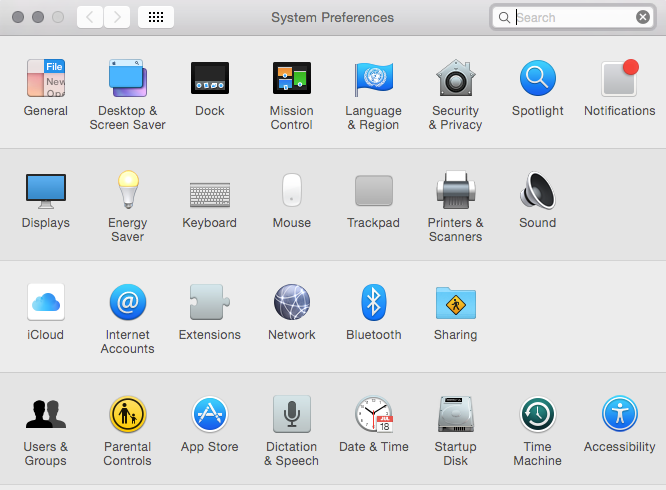666x490 pixels.
Task: Open the General preferences pane
Action: click(x=46, y=78)
